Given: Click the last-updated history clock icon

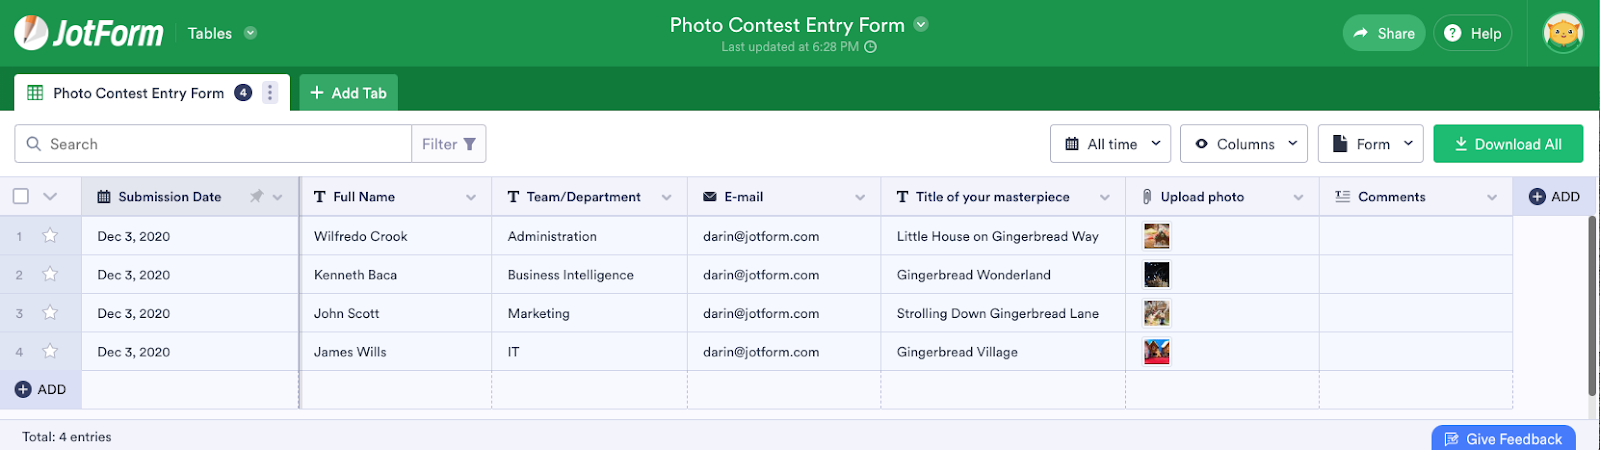Looking at the screenshot, I should point(871,47).
